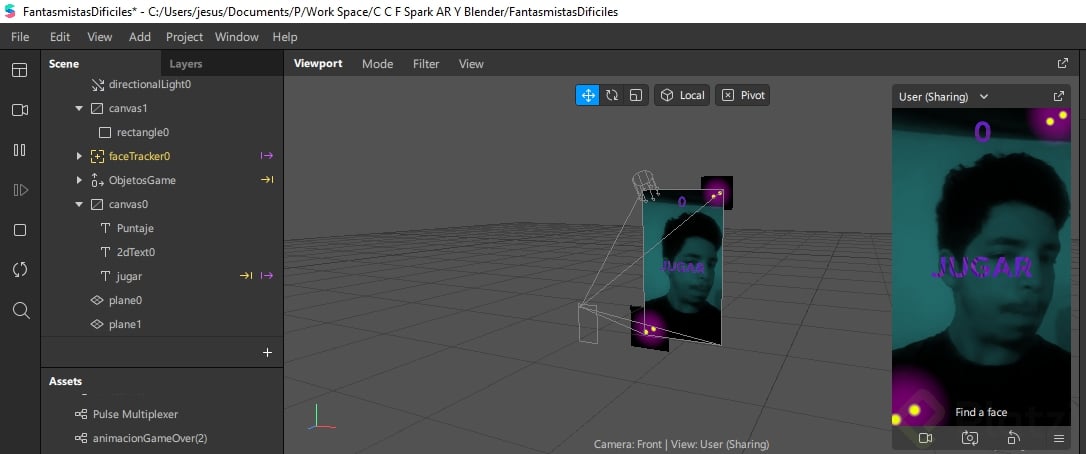The height and width of the screenshot is (454, 1086).
Task: Toggle Pivot mode button
Action: pyautogui.click(x=742, y=96)
